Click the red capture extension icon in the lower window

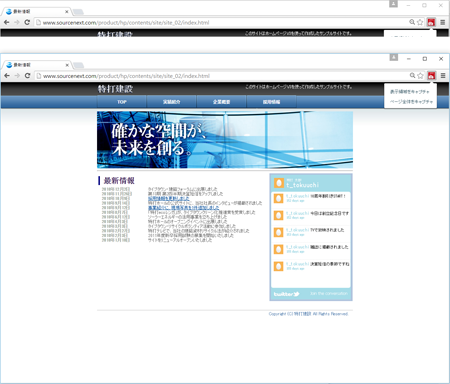click(x=431, y=76)
